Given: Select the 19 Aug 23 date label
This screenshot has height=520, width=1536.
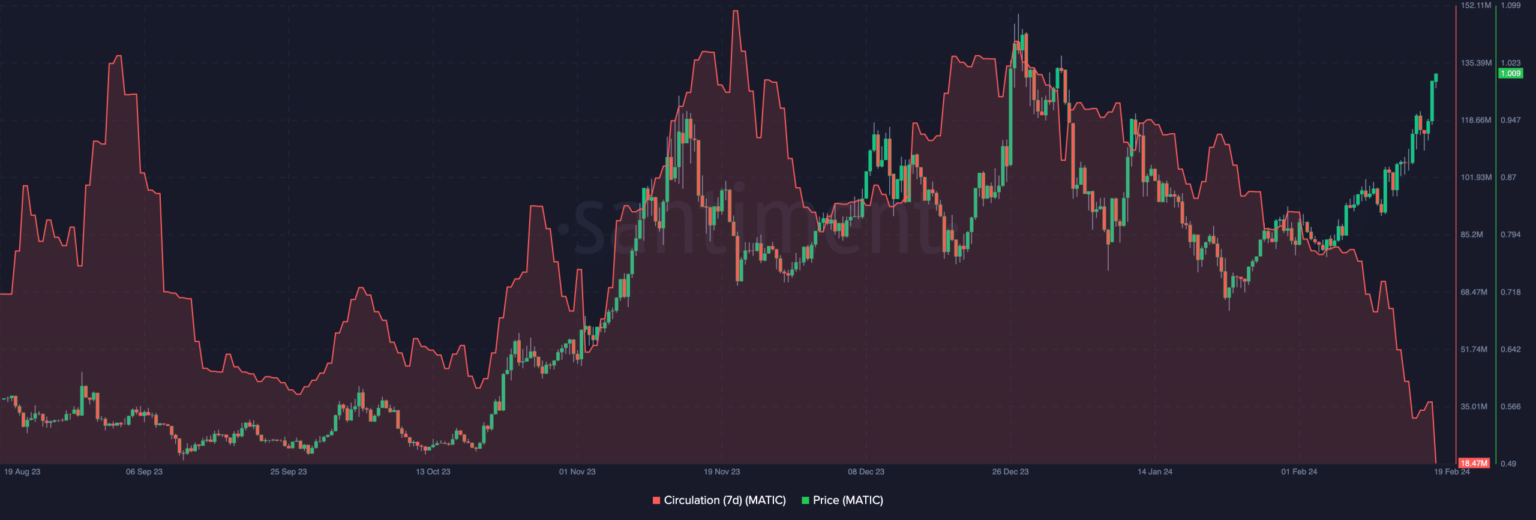Looking at the screenshot, I should (22, 471).
